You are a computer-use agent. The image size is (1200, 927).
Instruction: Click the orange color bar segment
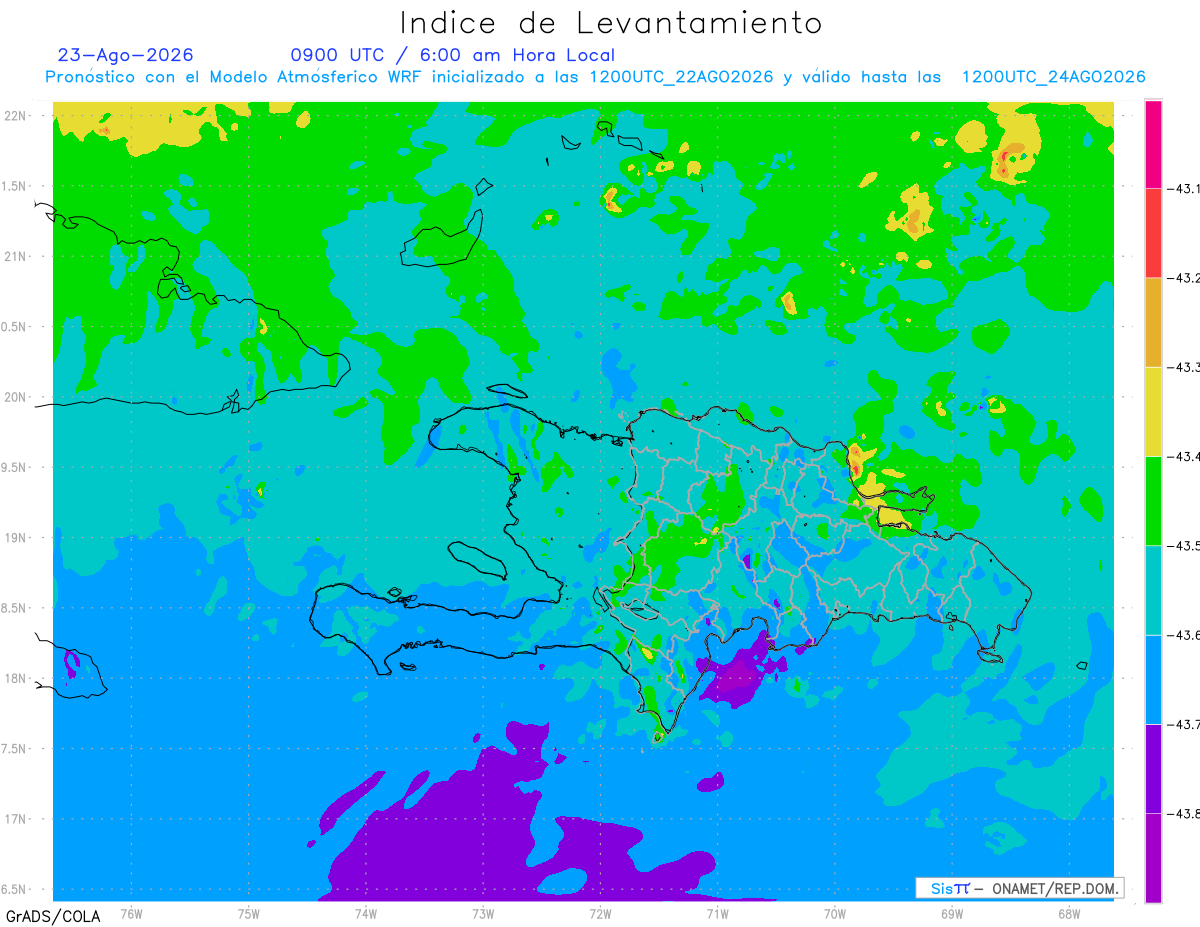[1153, 322]
